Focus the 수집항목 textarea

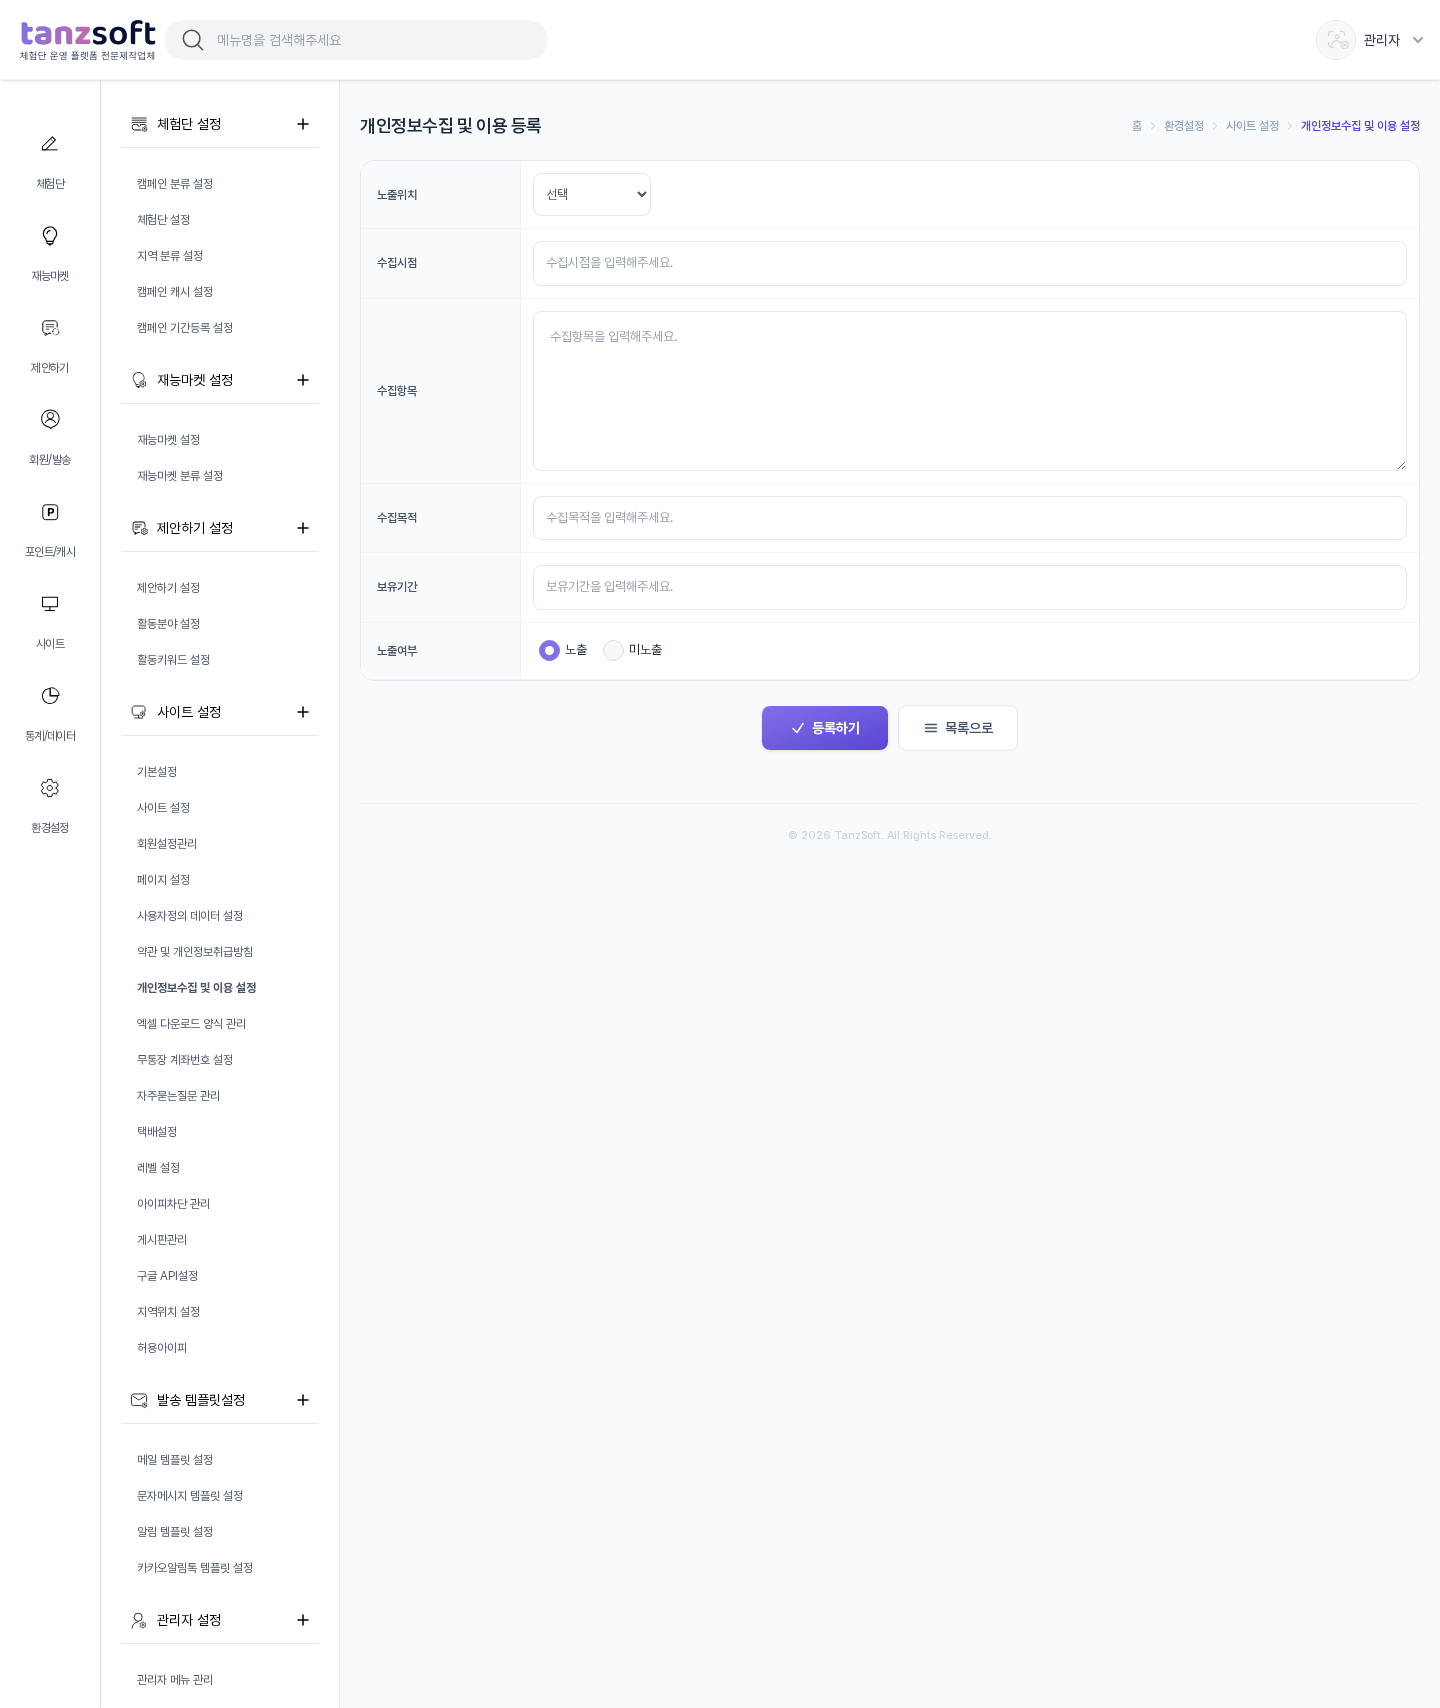coord(970,391)
